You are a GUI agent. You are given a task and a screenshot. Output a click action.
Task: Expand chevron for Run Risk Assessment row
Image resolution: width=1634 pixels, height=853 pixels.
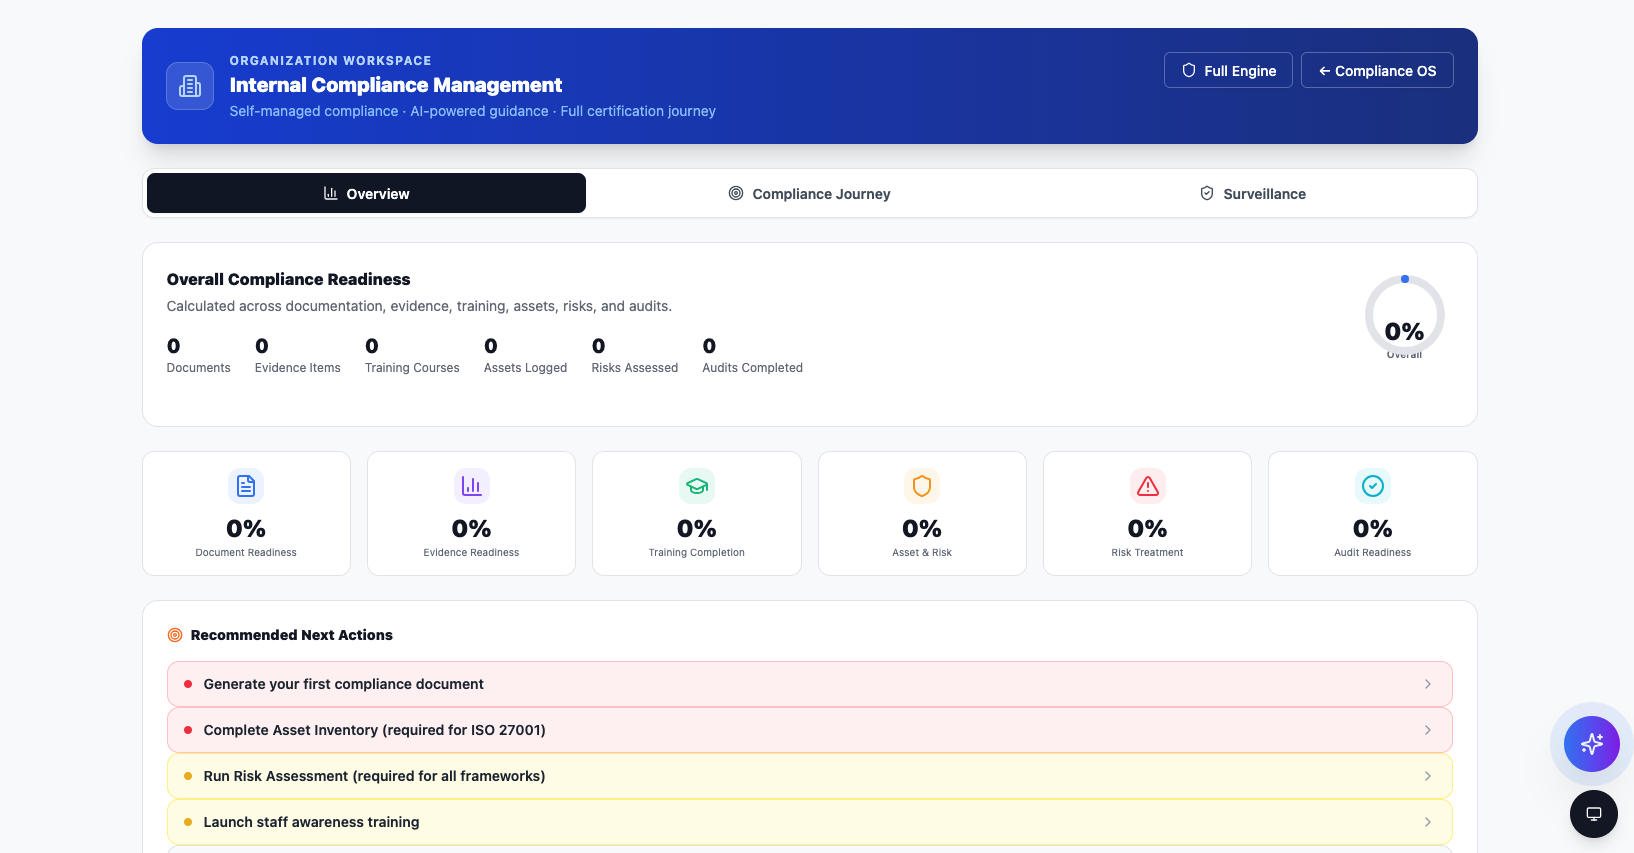[1428, 776]
